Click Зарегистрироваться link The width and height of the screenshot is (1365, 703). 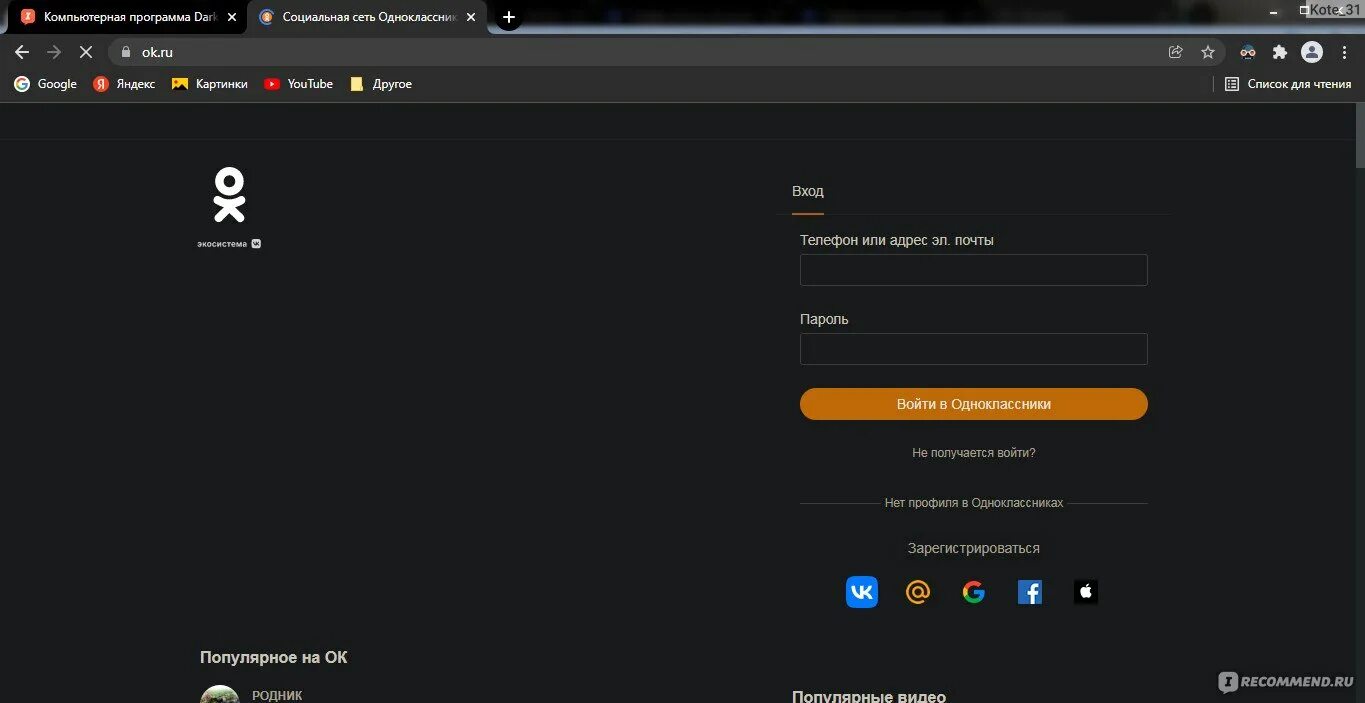(974, 548)
